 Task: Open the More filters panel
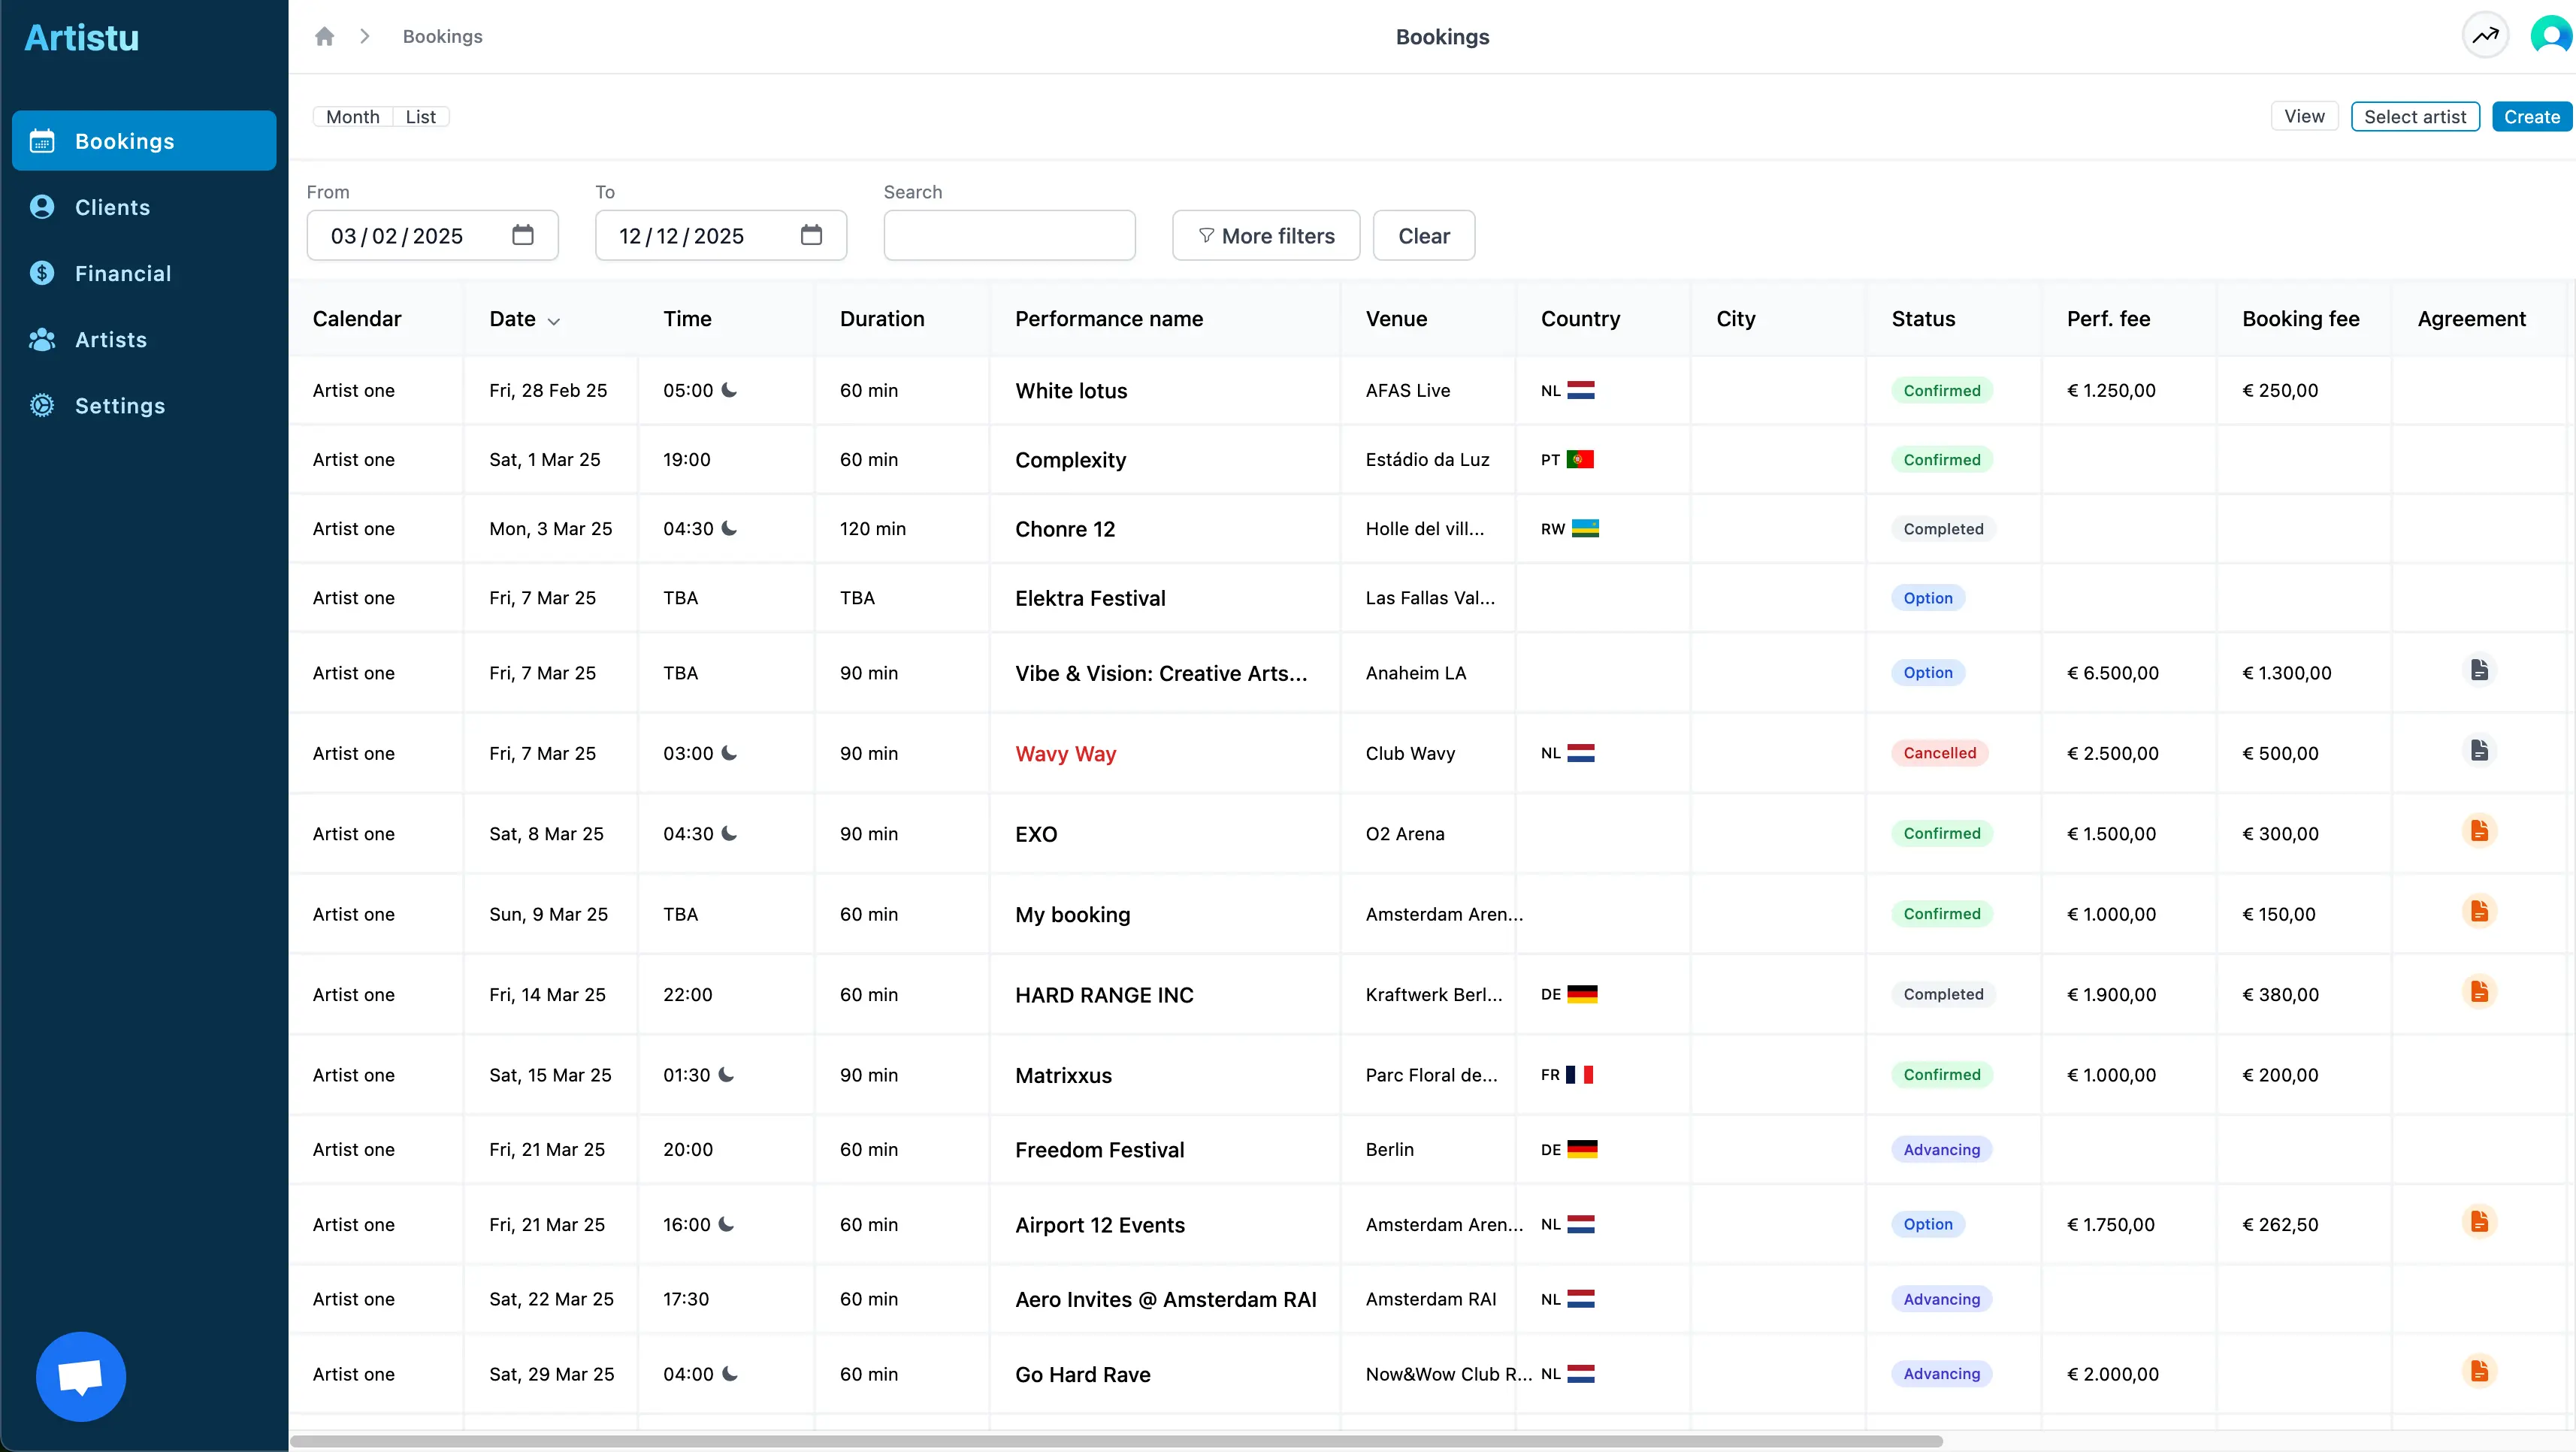[x=1266, y=235]
